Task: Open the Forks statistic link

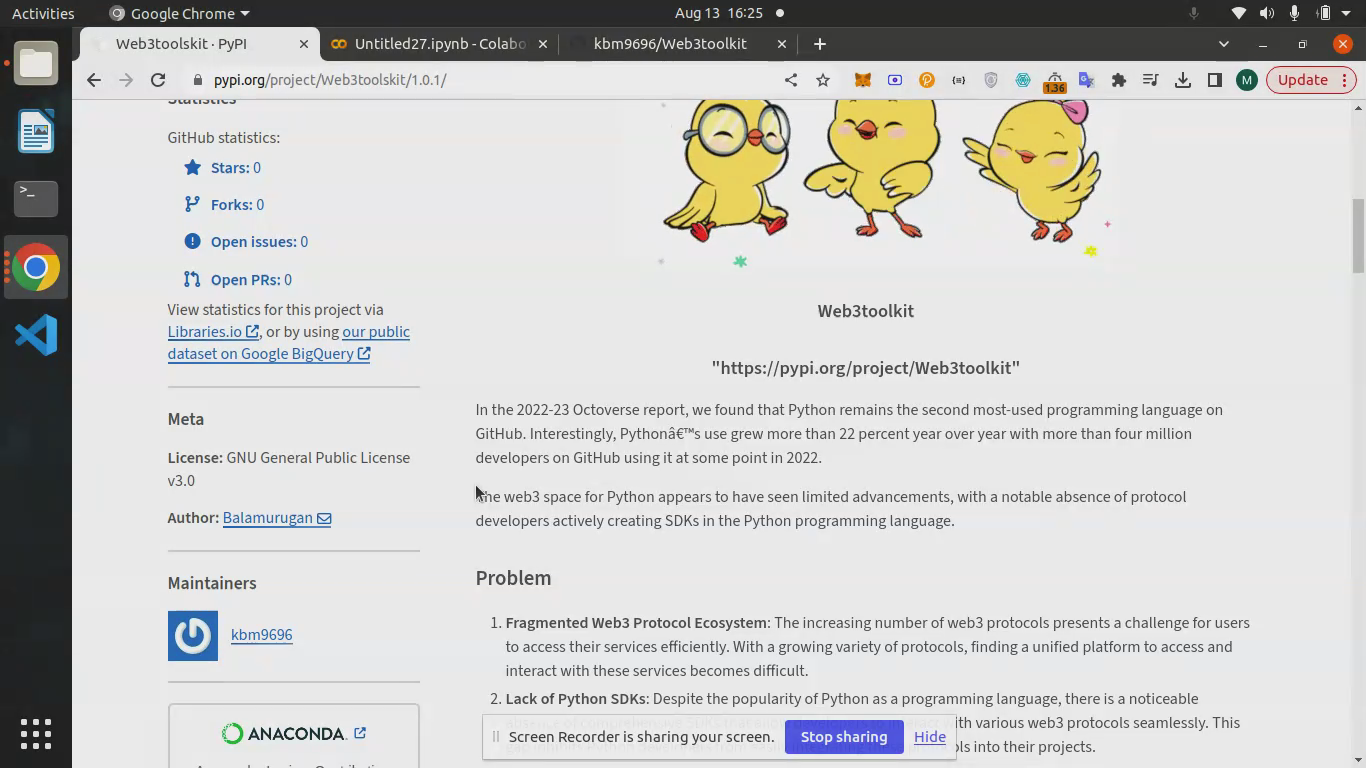Action: click(x=237, y=205)
